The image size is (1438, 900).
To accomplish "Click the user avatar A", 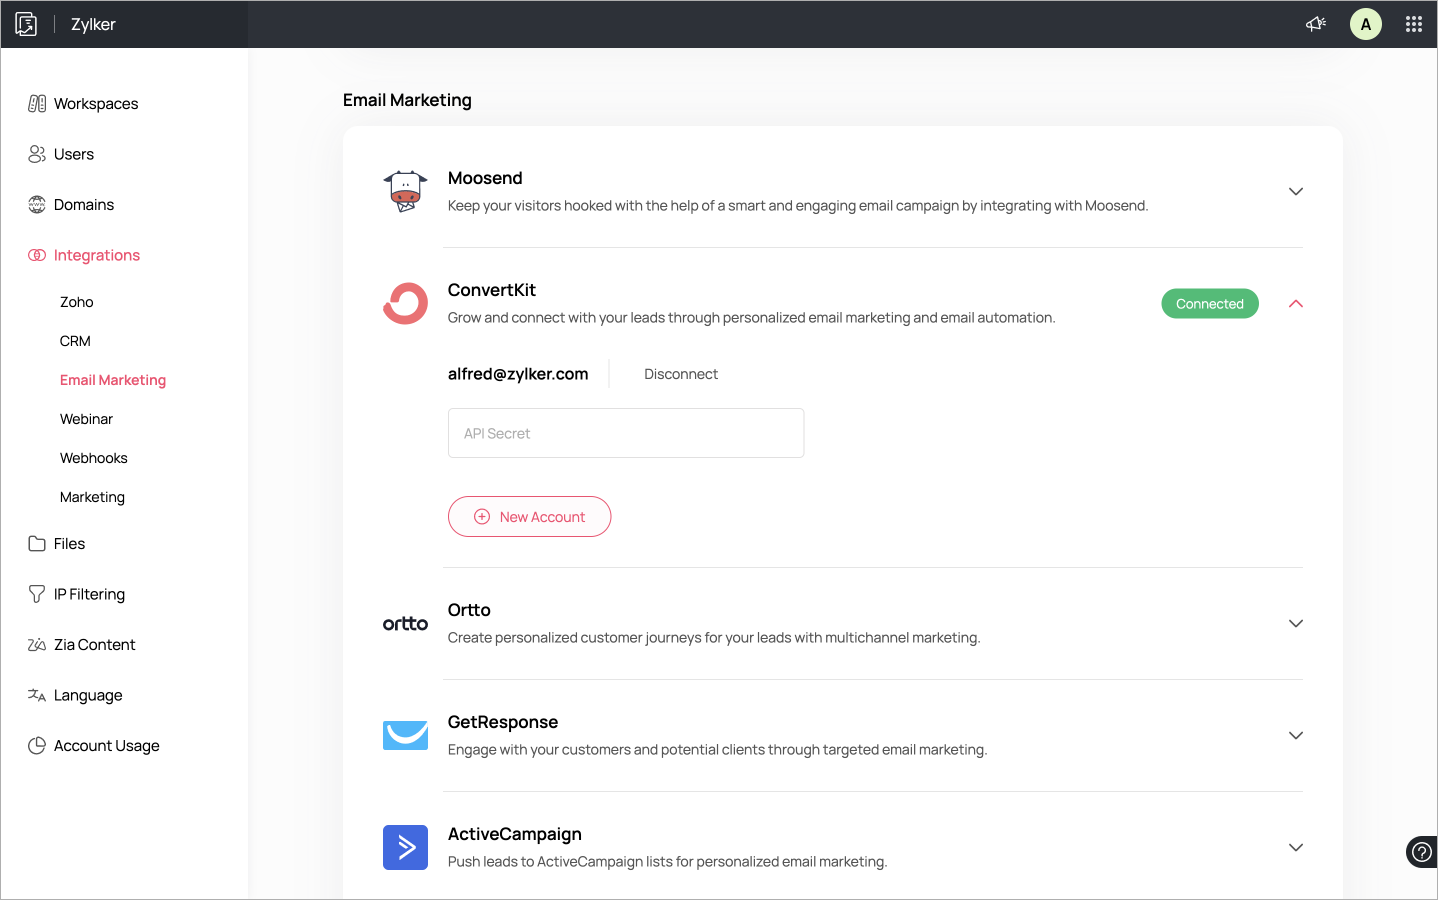I will click(1366, 24).
